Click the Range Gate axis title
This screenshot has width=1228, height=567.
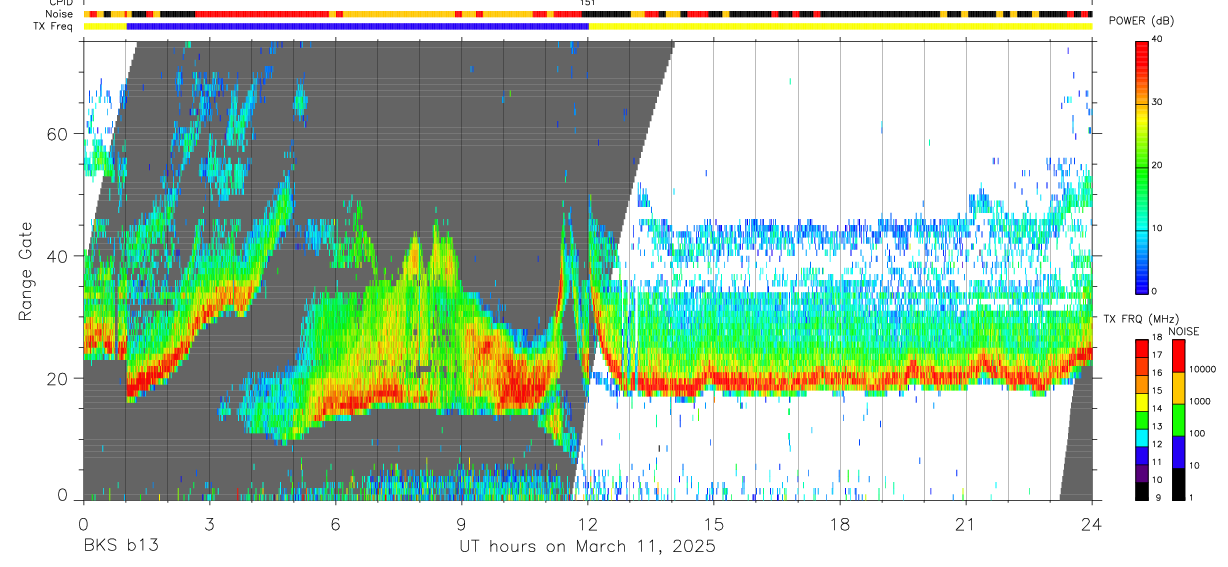point(27,272)
